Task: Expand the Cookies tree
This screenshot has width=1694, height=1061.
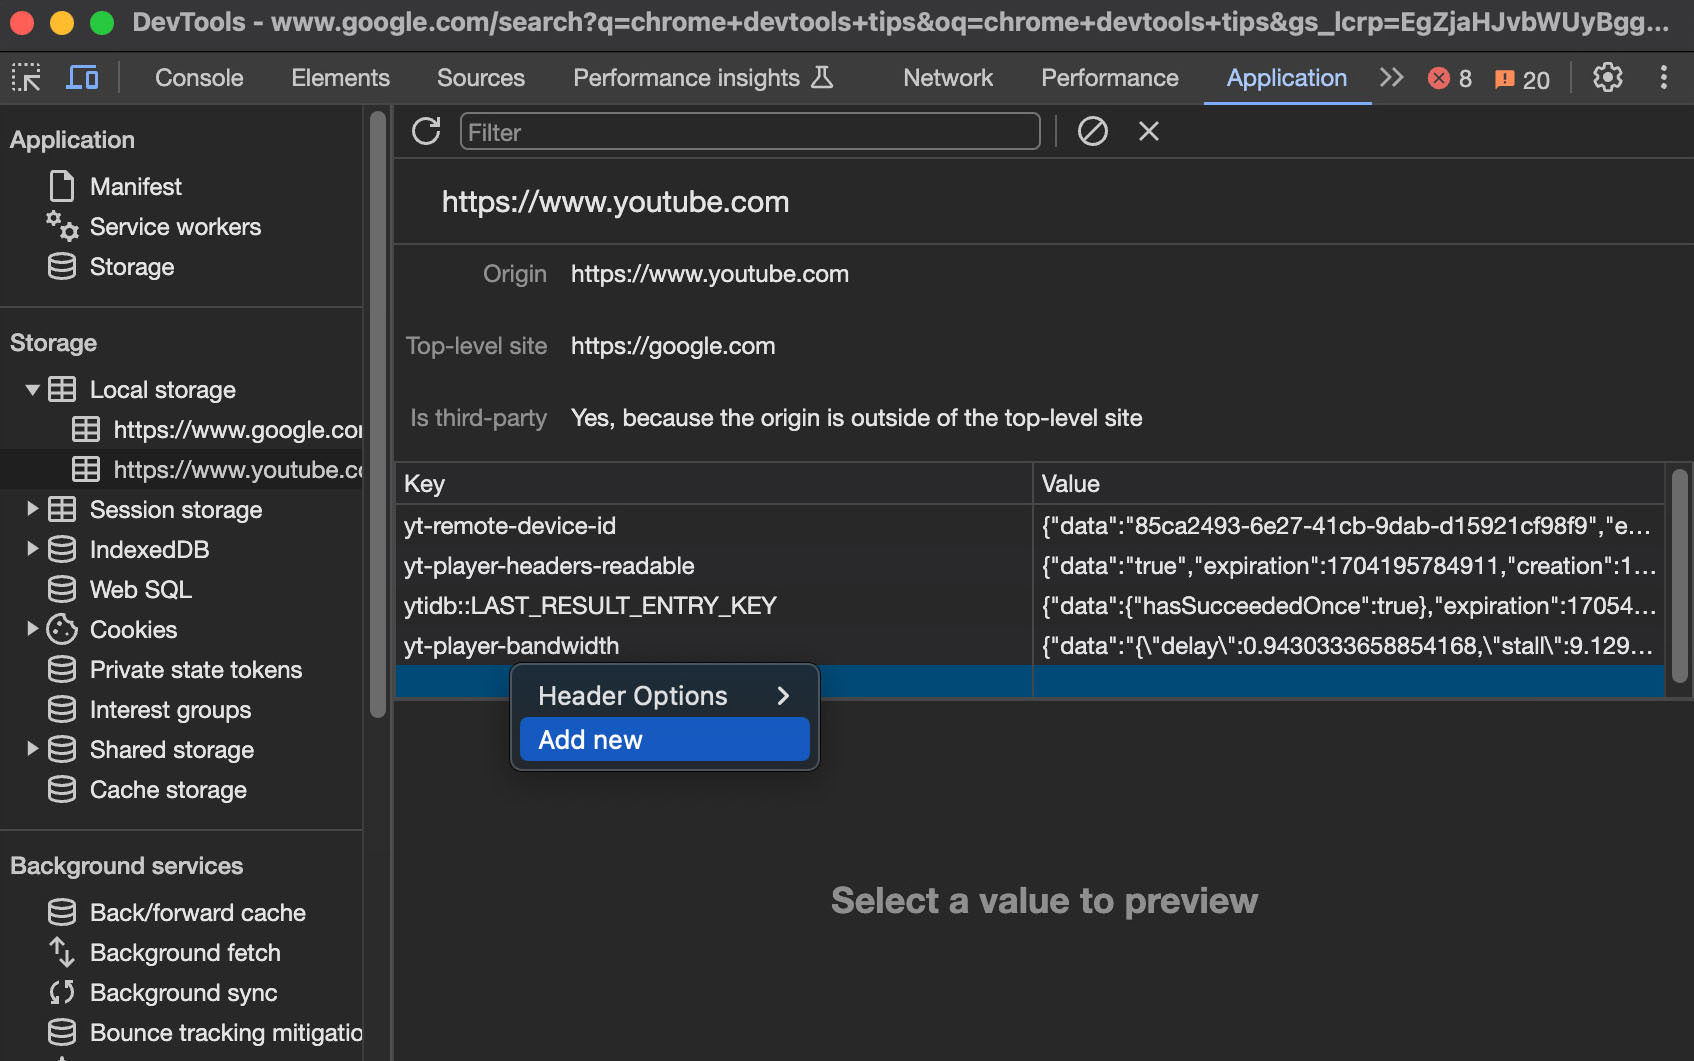Action: point(32,629)
